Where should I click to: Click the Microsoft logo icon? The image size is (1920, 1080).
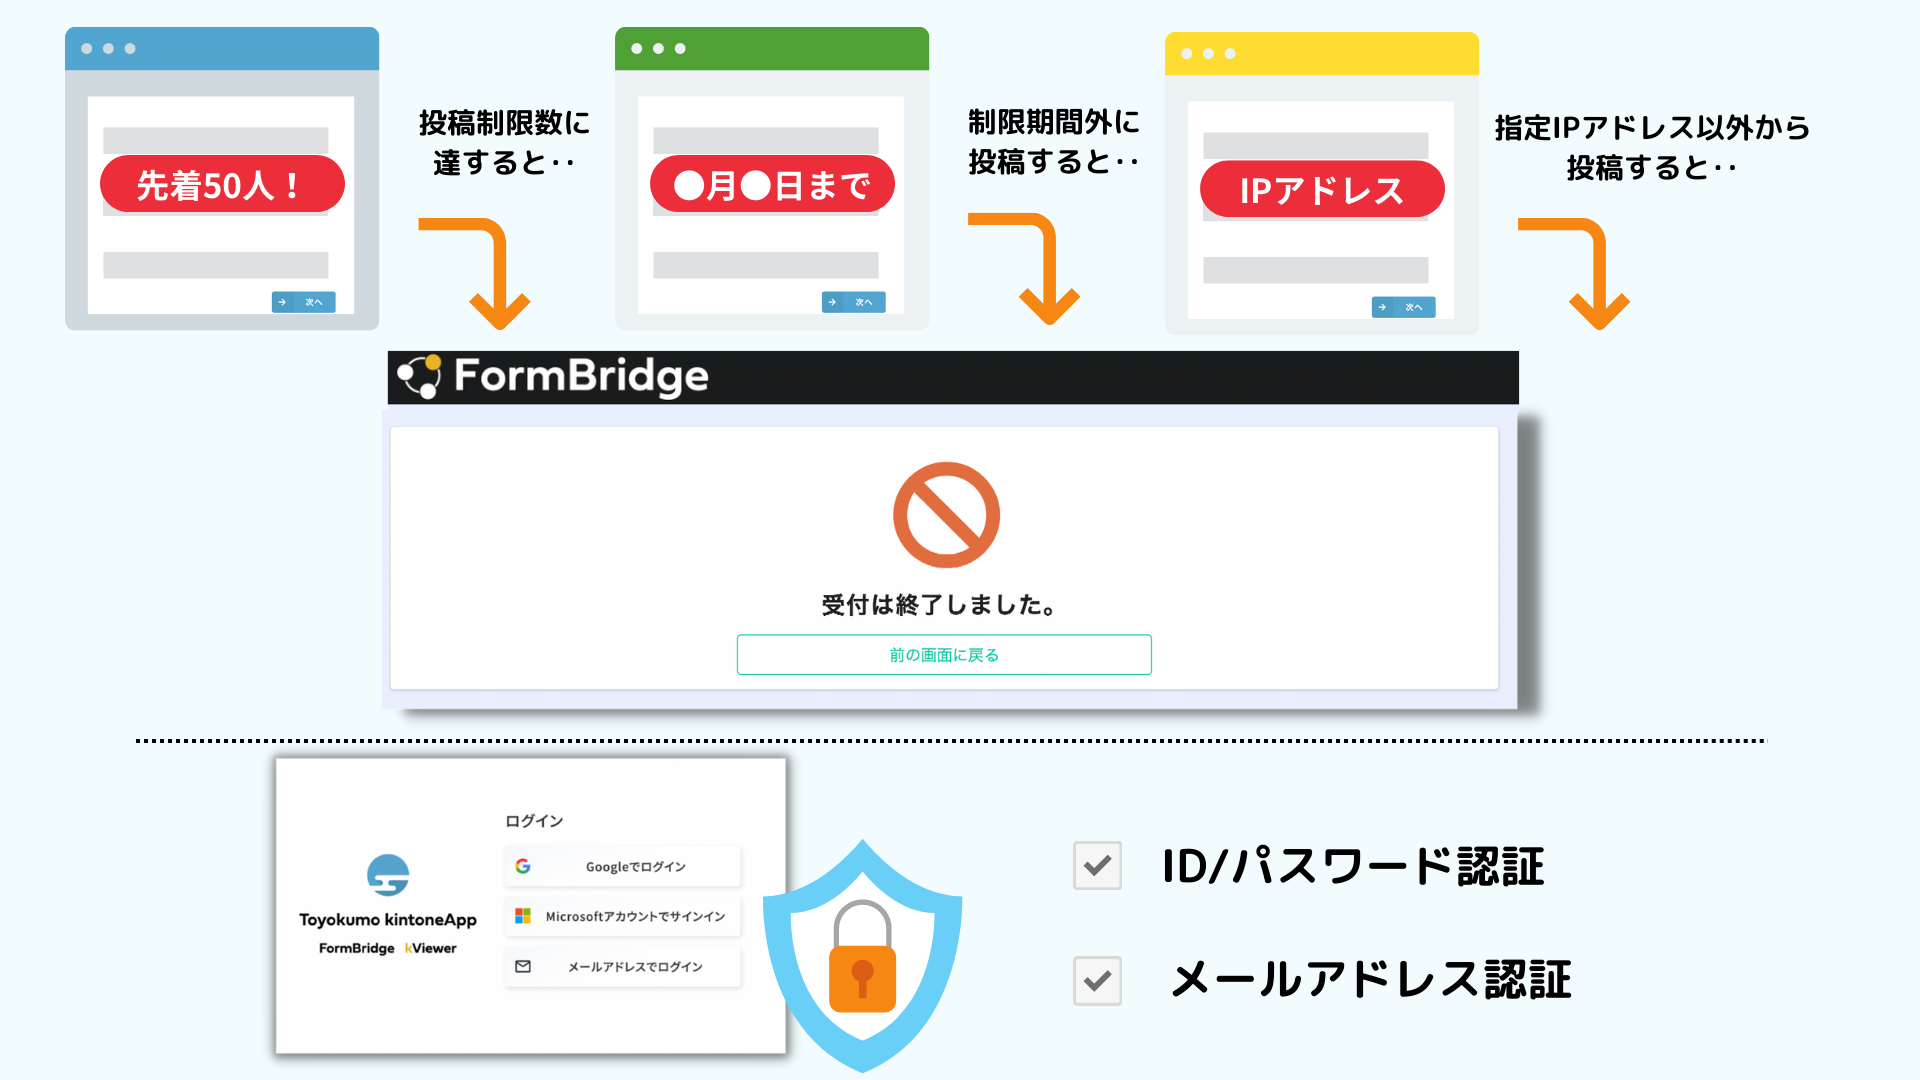[523, 916]
